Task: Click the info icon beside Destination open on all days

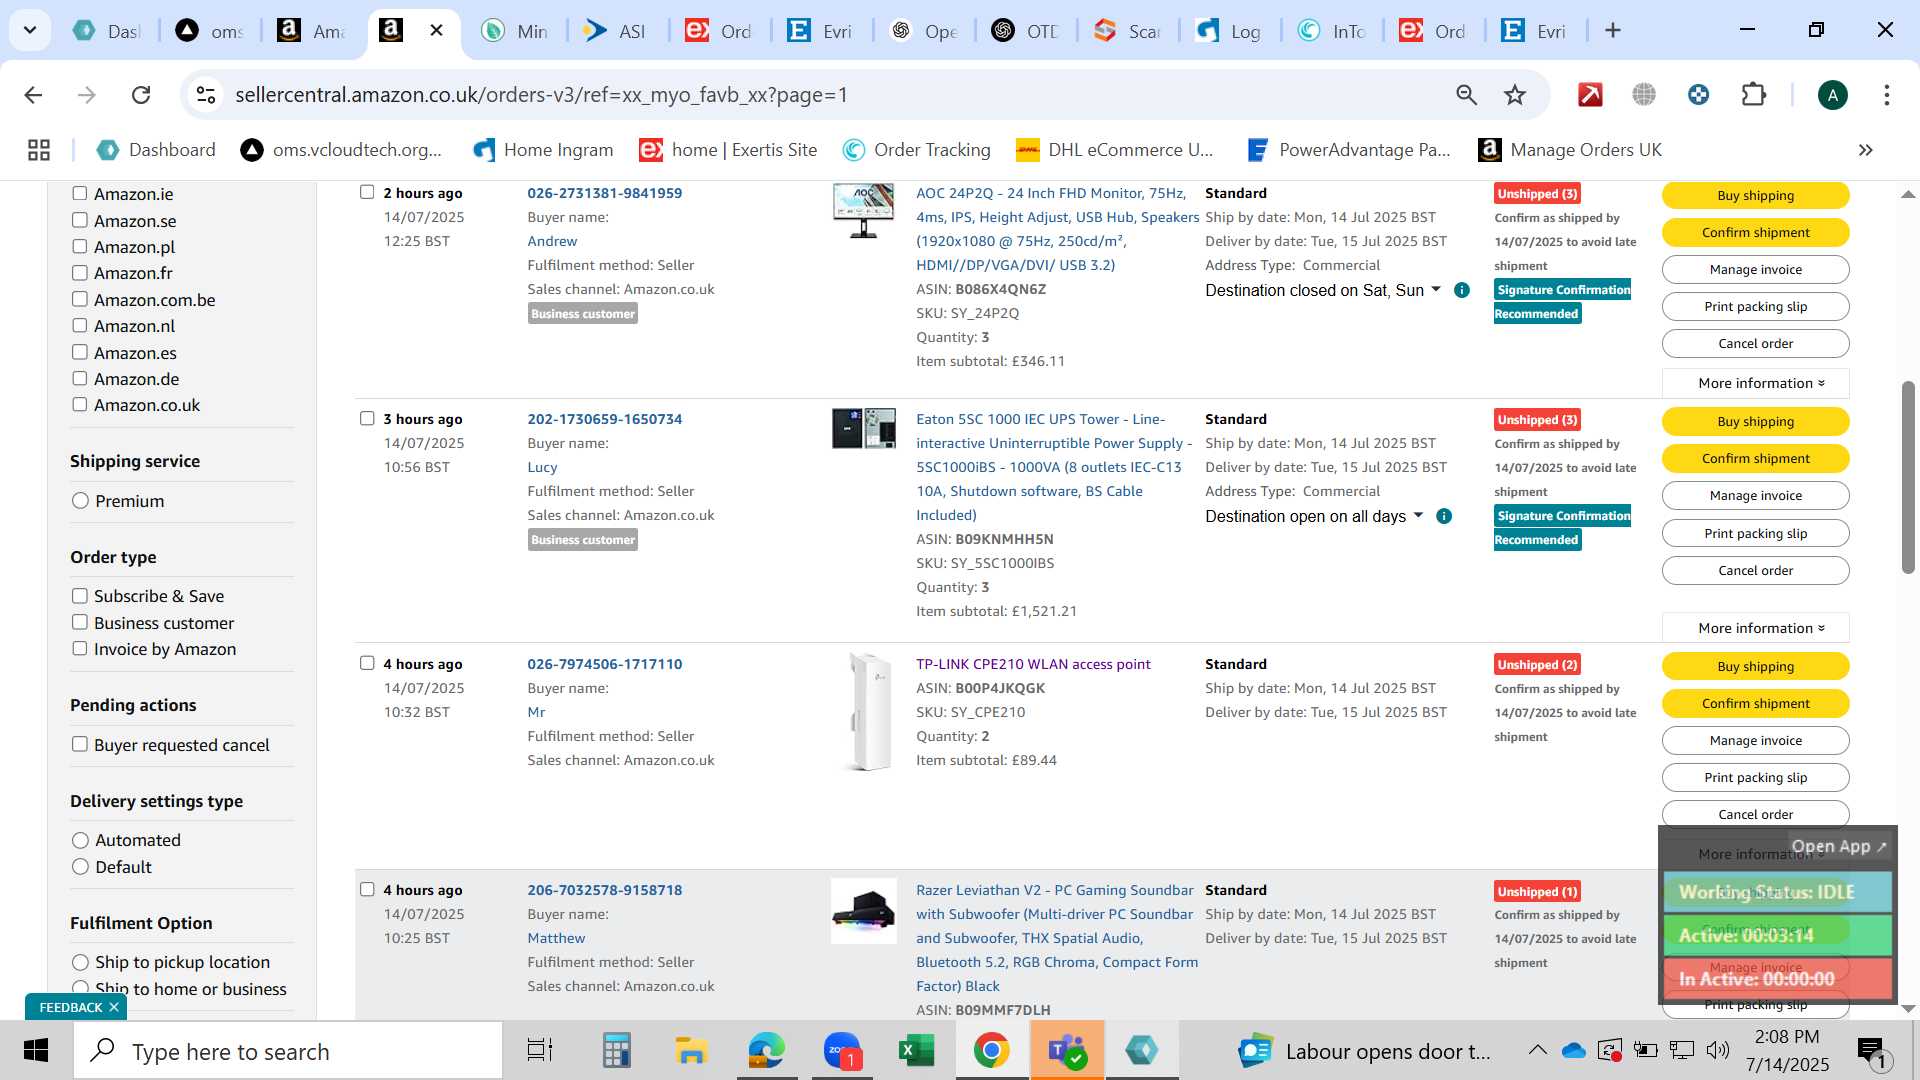Action: (x=1443, y=516)
